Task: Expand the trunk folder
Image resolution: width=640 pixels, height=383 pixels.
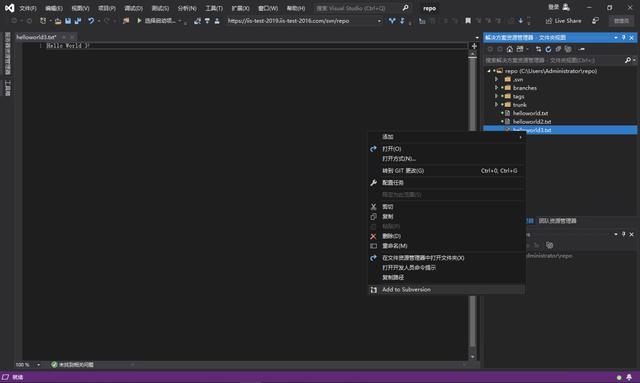Action: (496, 105)
